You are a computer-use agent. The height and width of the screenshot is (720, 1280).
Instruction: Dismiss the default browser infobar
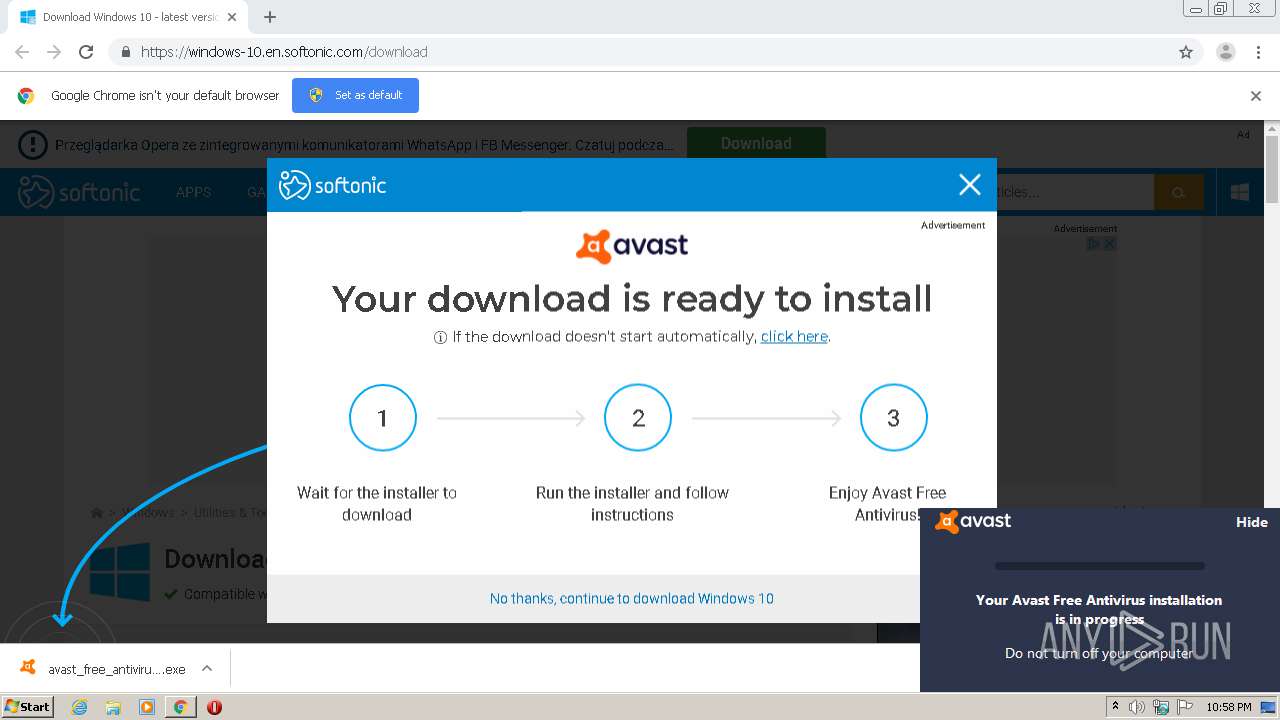point(1256,96)
